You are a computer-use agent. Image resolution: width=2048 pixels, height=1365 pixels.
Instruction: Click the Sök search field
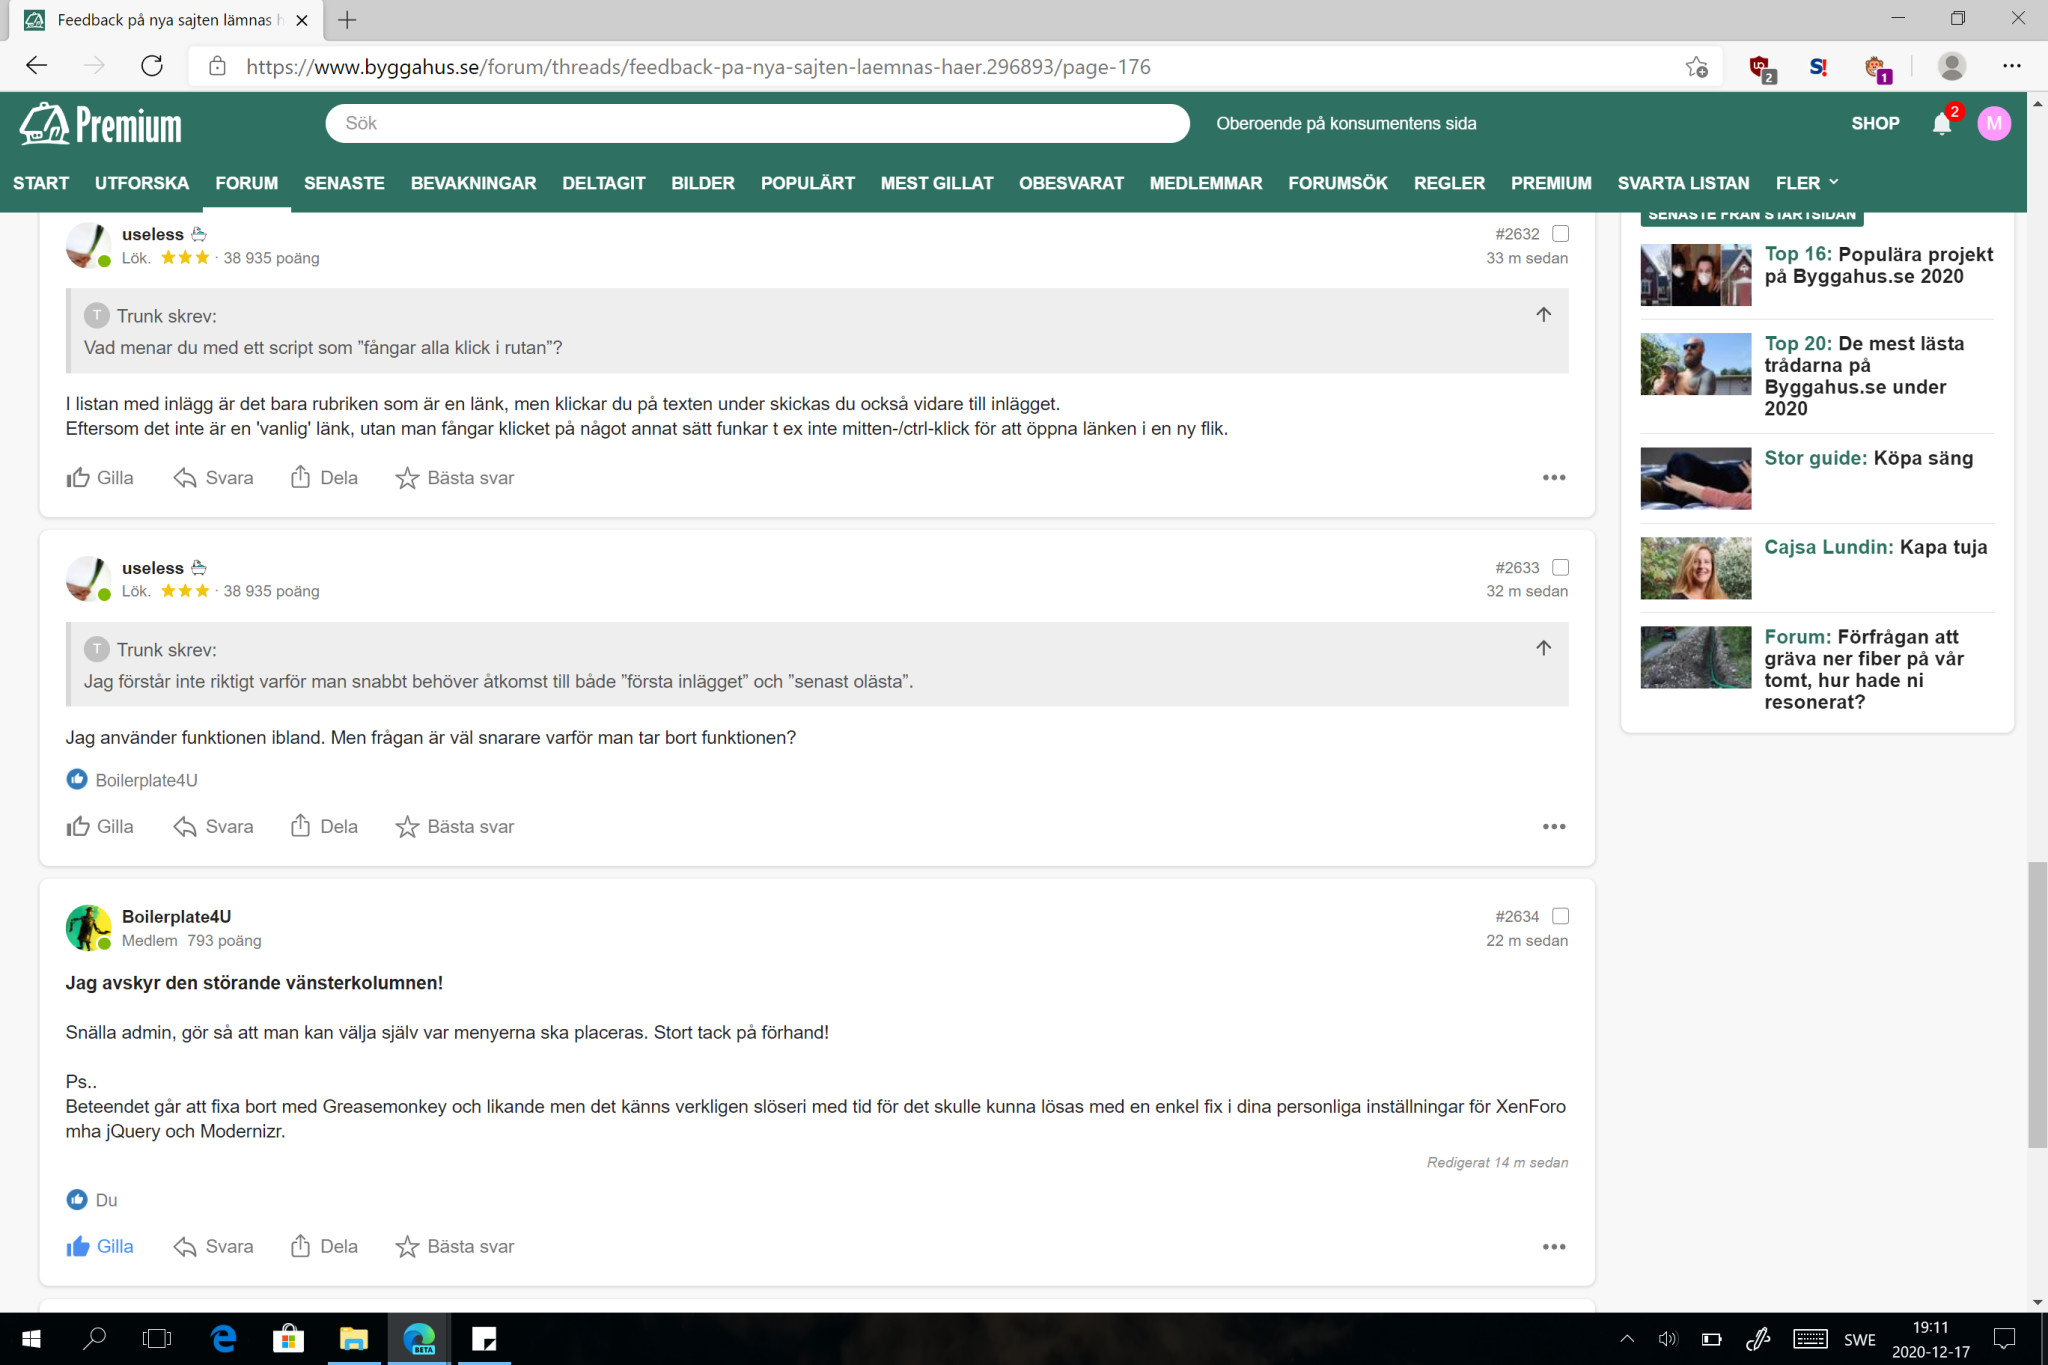[757, 124]
